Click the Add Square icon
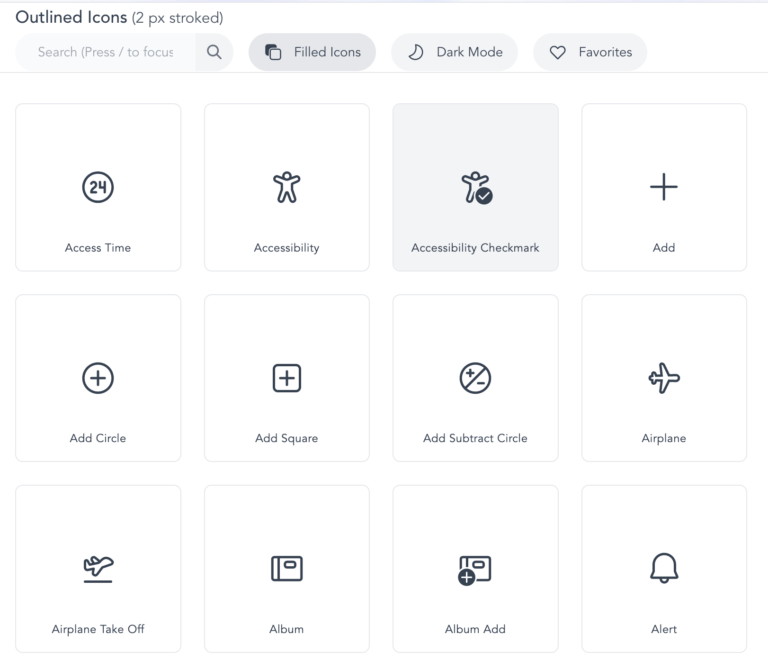The width and height of the screenshot is (768, 670). pos(286,377)
